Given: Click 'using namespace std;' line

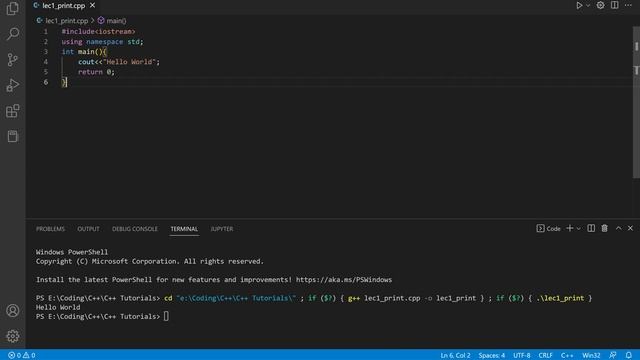Looking at the screenshot, I should point(102,42).
